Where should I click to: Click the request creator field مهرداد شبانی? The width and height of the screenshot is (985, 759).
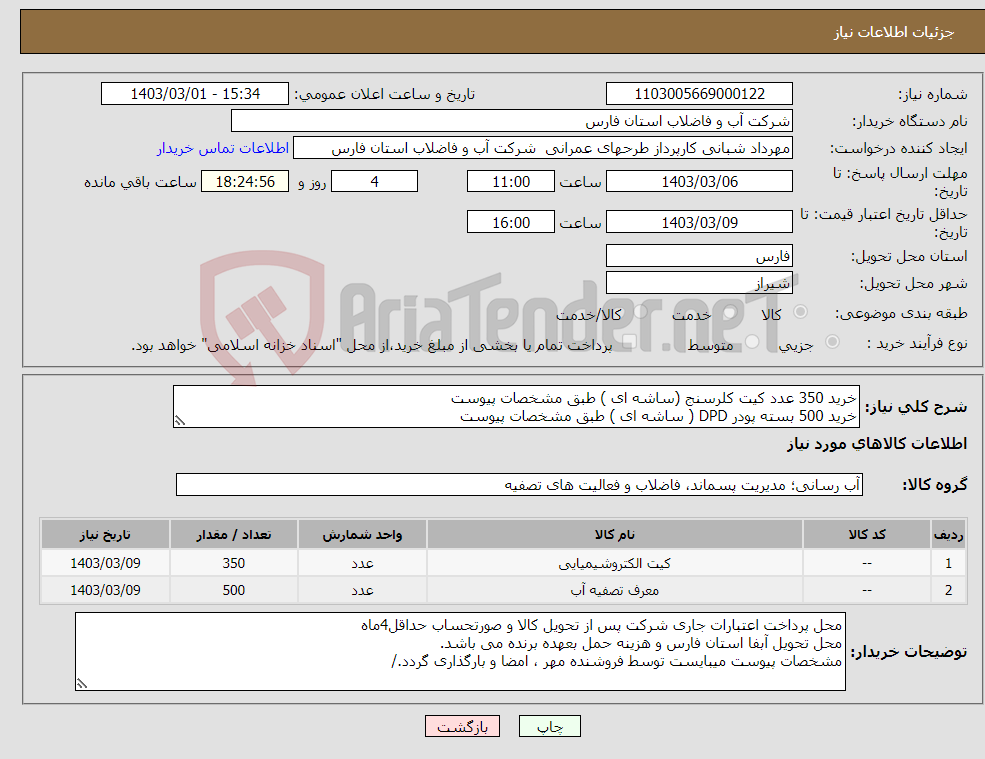click(x=543, y=148)
